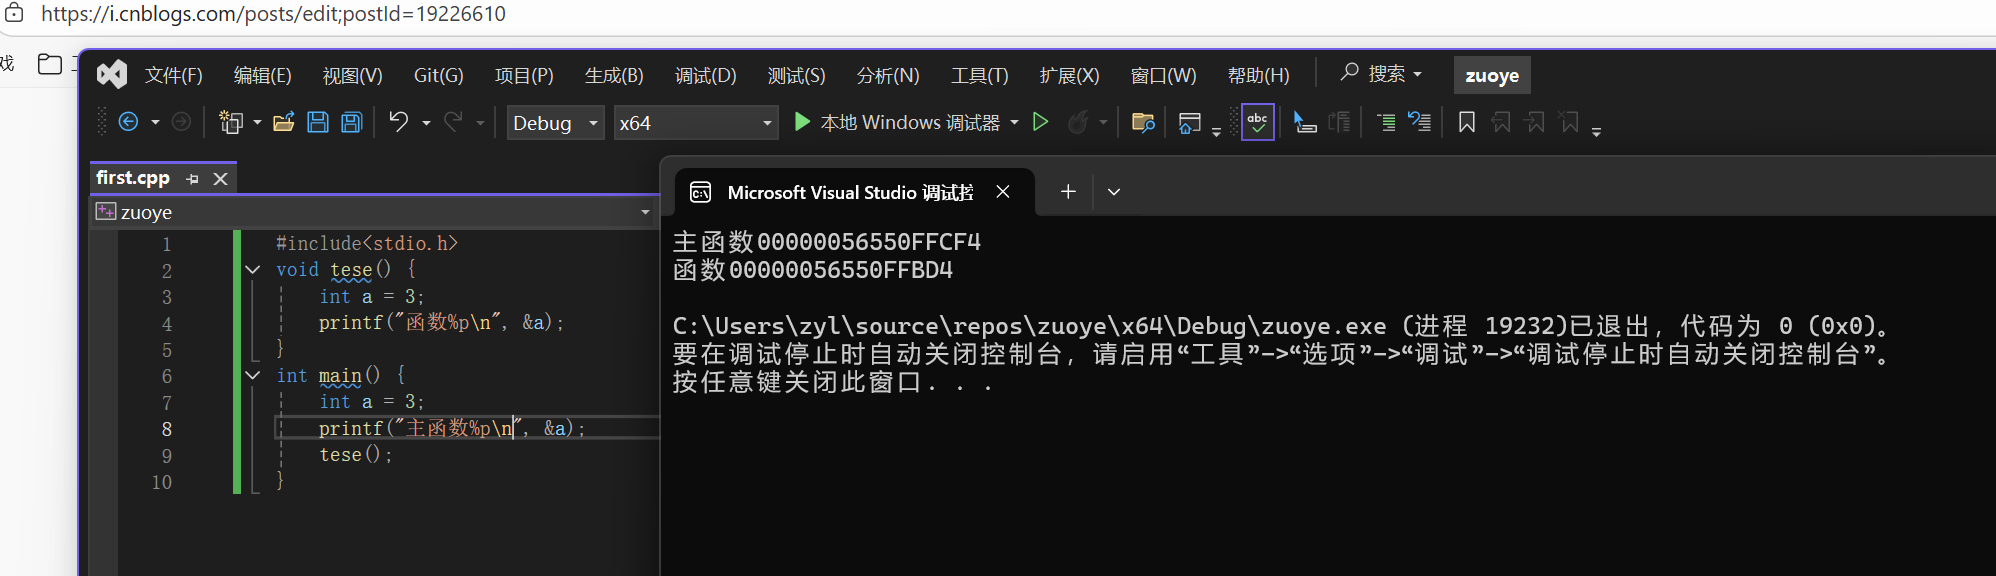Image resolution: width=1996 pixels, height=576 pixels.
Task: Click the browser folder bookmark icon
Action: [x=49, y=64]
